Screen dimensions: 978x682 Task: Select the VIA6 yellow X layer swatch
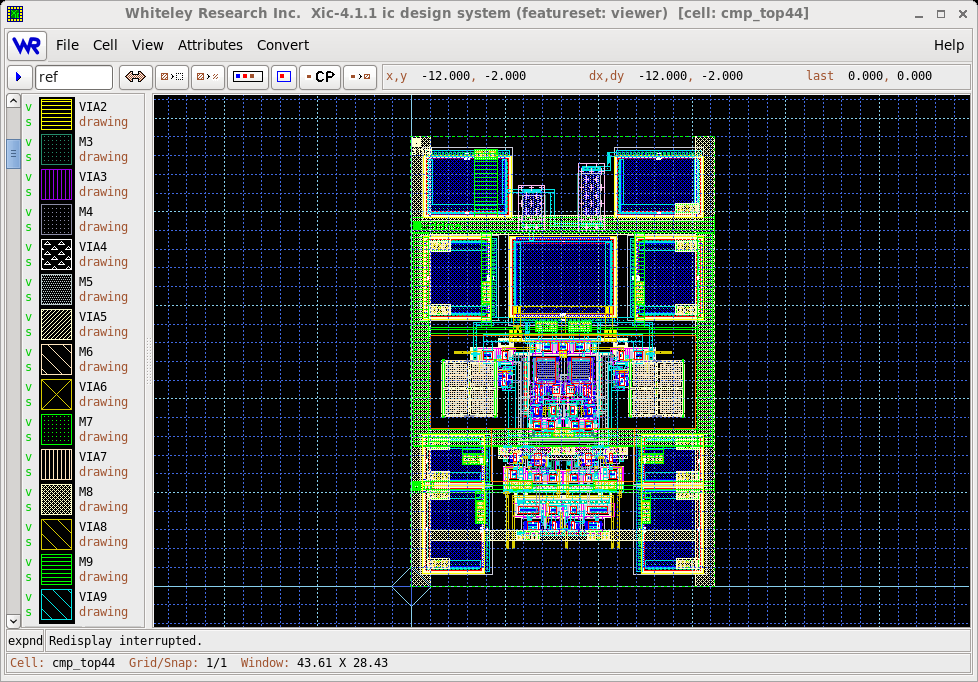pos(56,394)
